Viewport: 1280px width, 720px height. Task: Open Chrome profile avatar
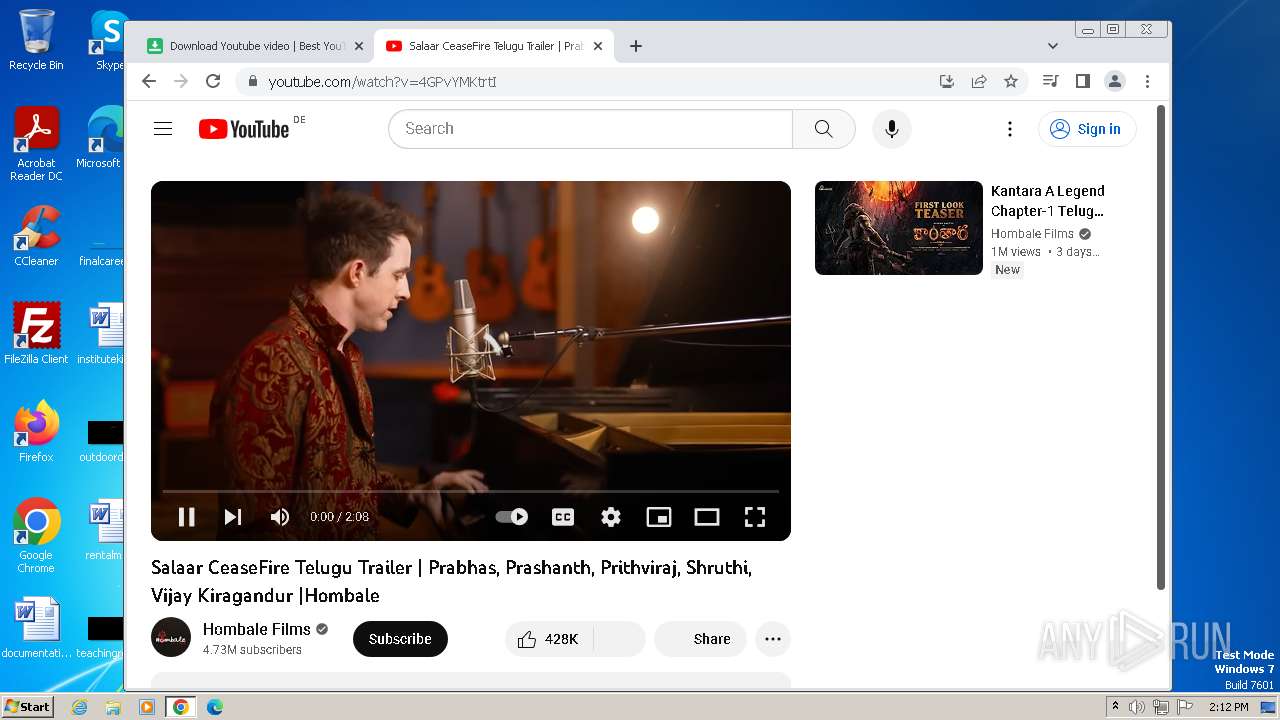[x=1115, y=82]
